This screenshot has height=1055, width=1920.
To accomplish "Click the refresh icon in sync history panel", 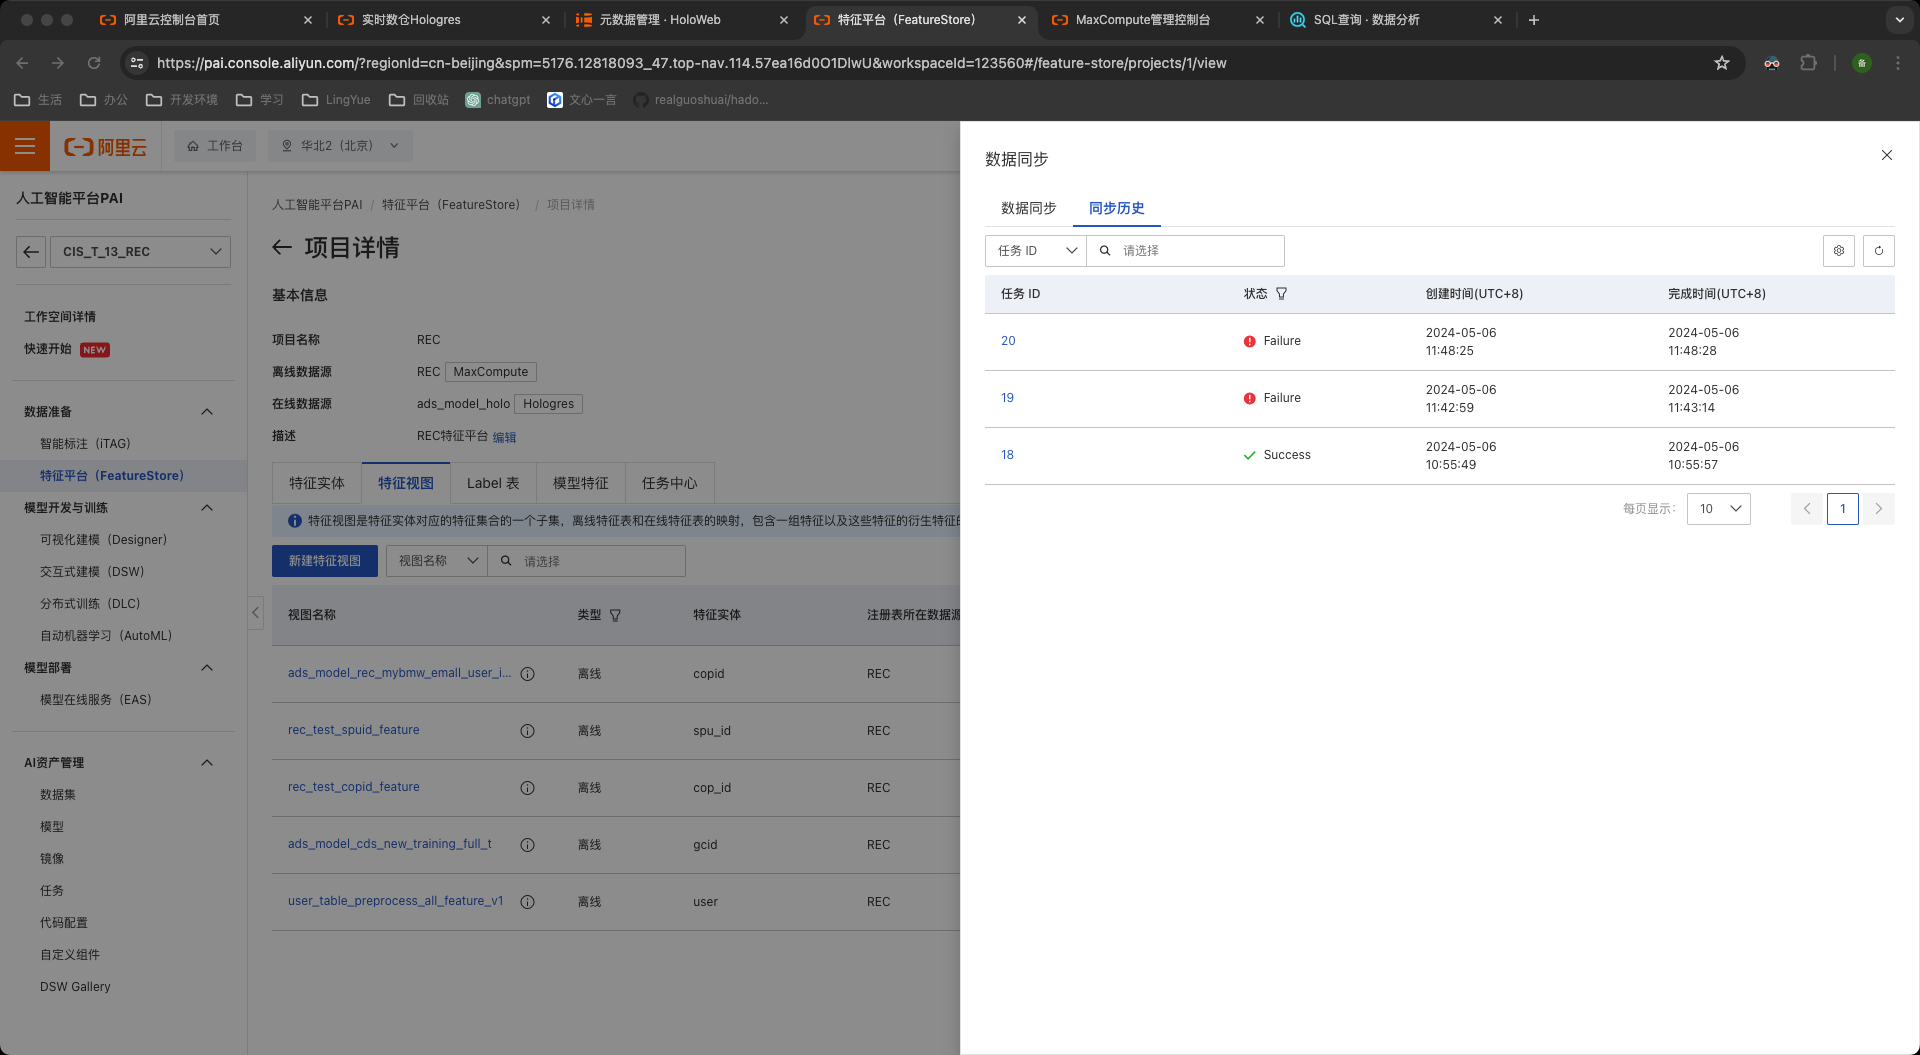I will click(1878, 251).
